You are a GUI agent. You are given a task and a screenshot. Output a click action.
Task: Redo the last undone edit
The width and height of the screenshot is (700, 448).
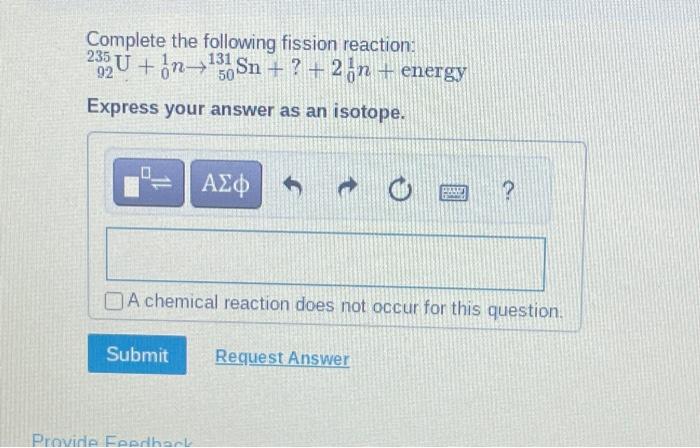(x=348, y=188)
